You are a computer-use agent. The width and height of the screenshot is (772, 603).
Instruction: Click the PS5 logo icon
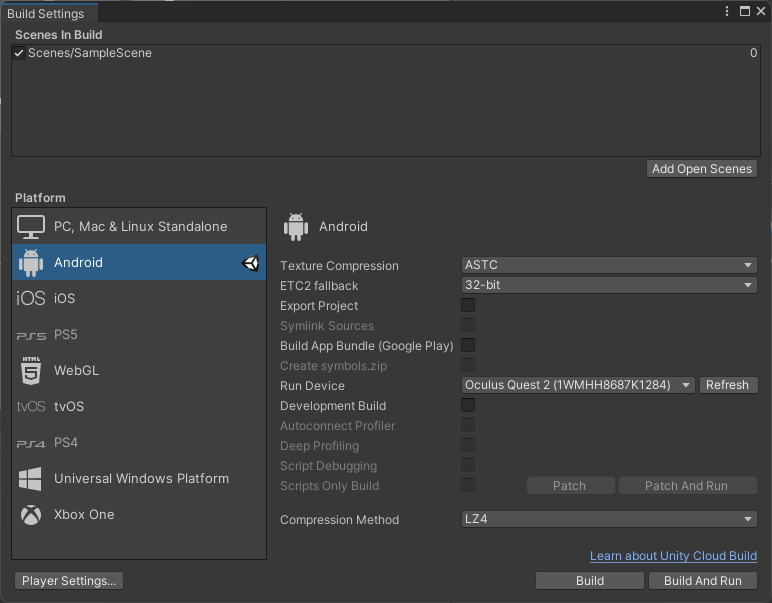[31, 336]
